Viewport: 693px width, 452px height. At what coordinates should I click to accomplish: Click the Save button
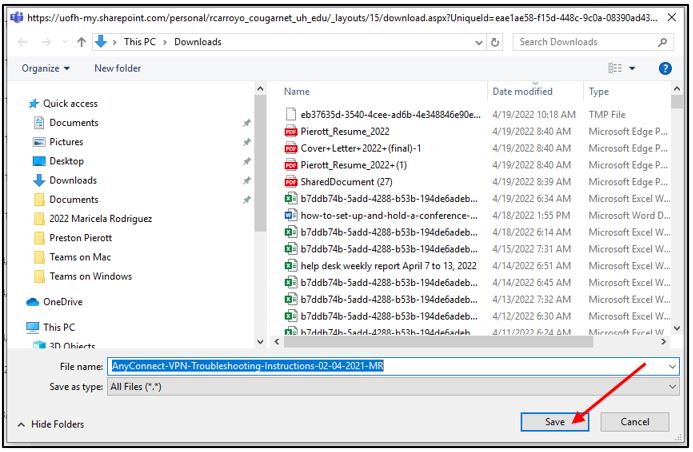pos(554,422)
